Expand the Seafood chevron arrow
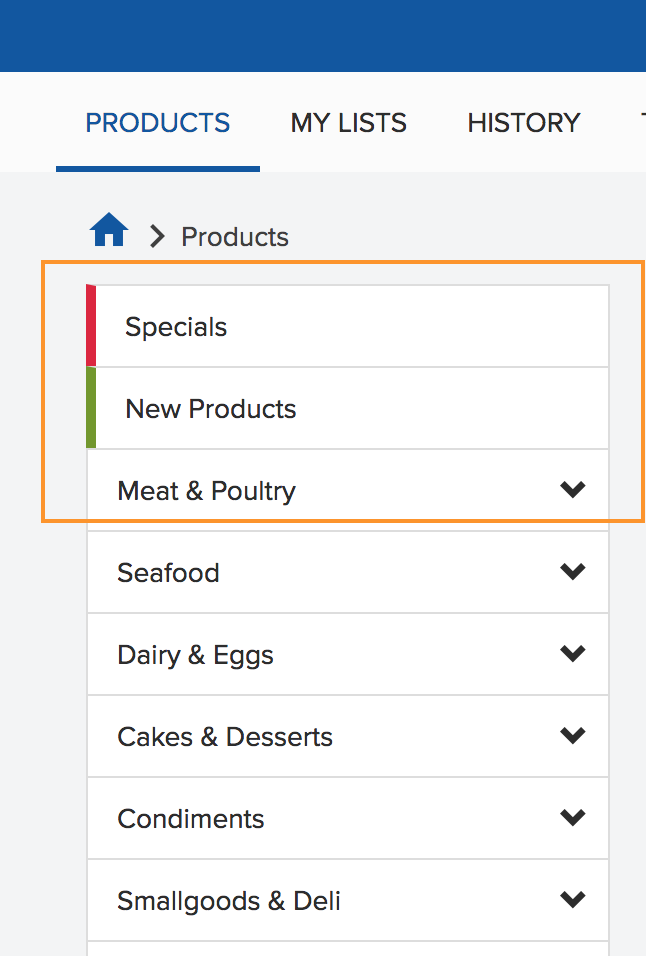Image resolution: width=646 pixels, height=956 pixels. click(x=572, y=572)
